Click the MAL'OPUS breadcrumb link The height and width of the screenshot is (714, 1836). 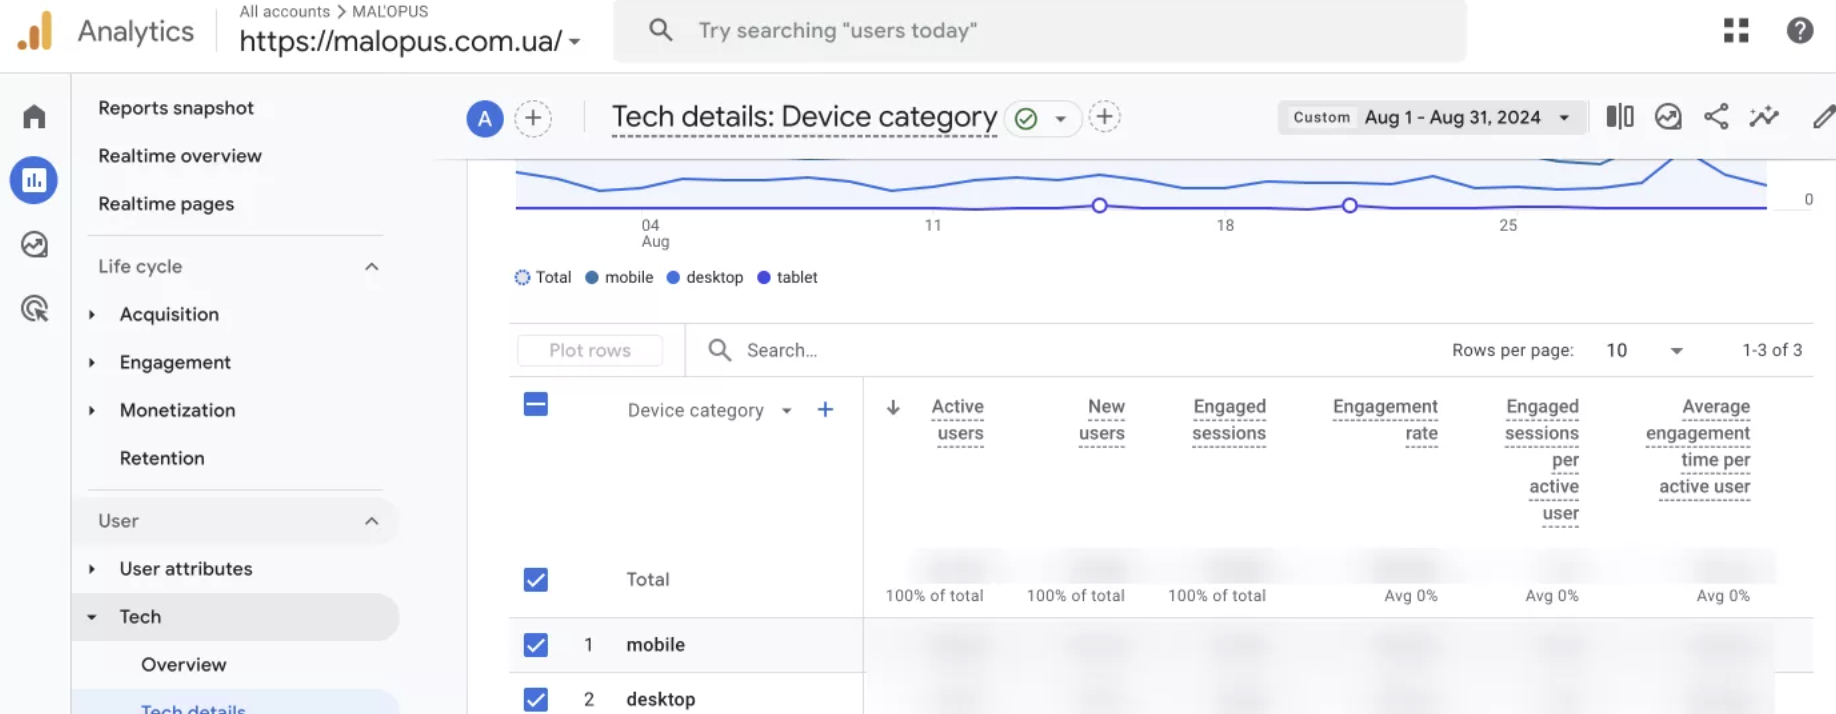390,11
